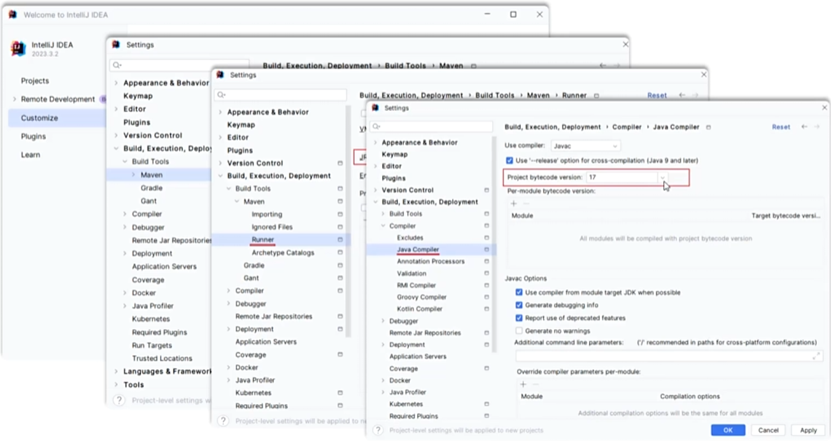Open the Use compiler Javac dropdown
Image resolution: width=831 pixels, height=441 pixels.
586,146
